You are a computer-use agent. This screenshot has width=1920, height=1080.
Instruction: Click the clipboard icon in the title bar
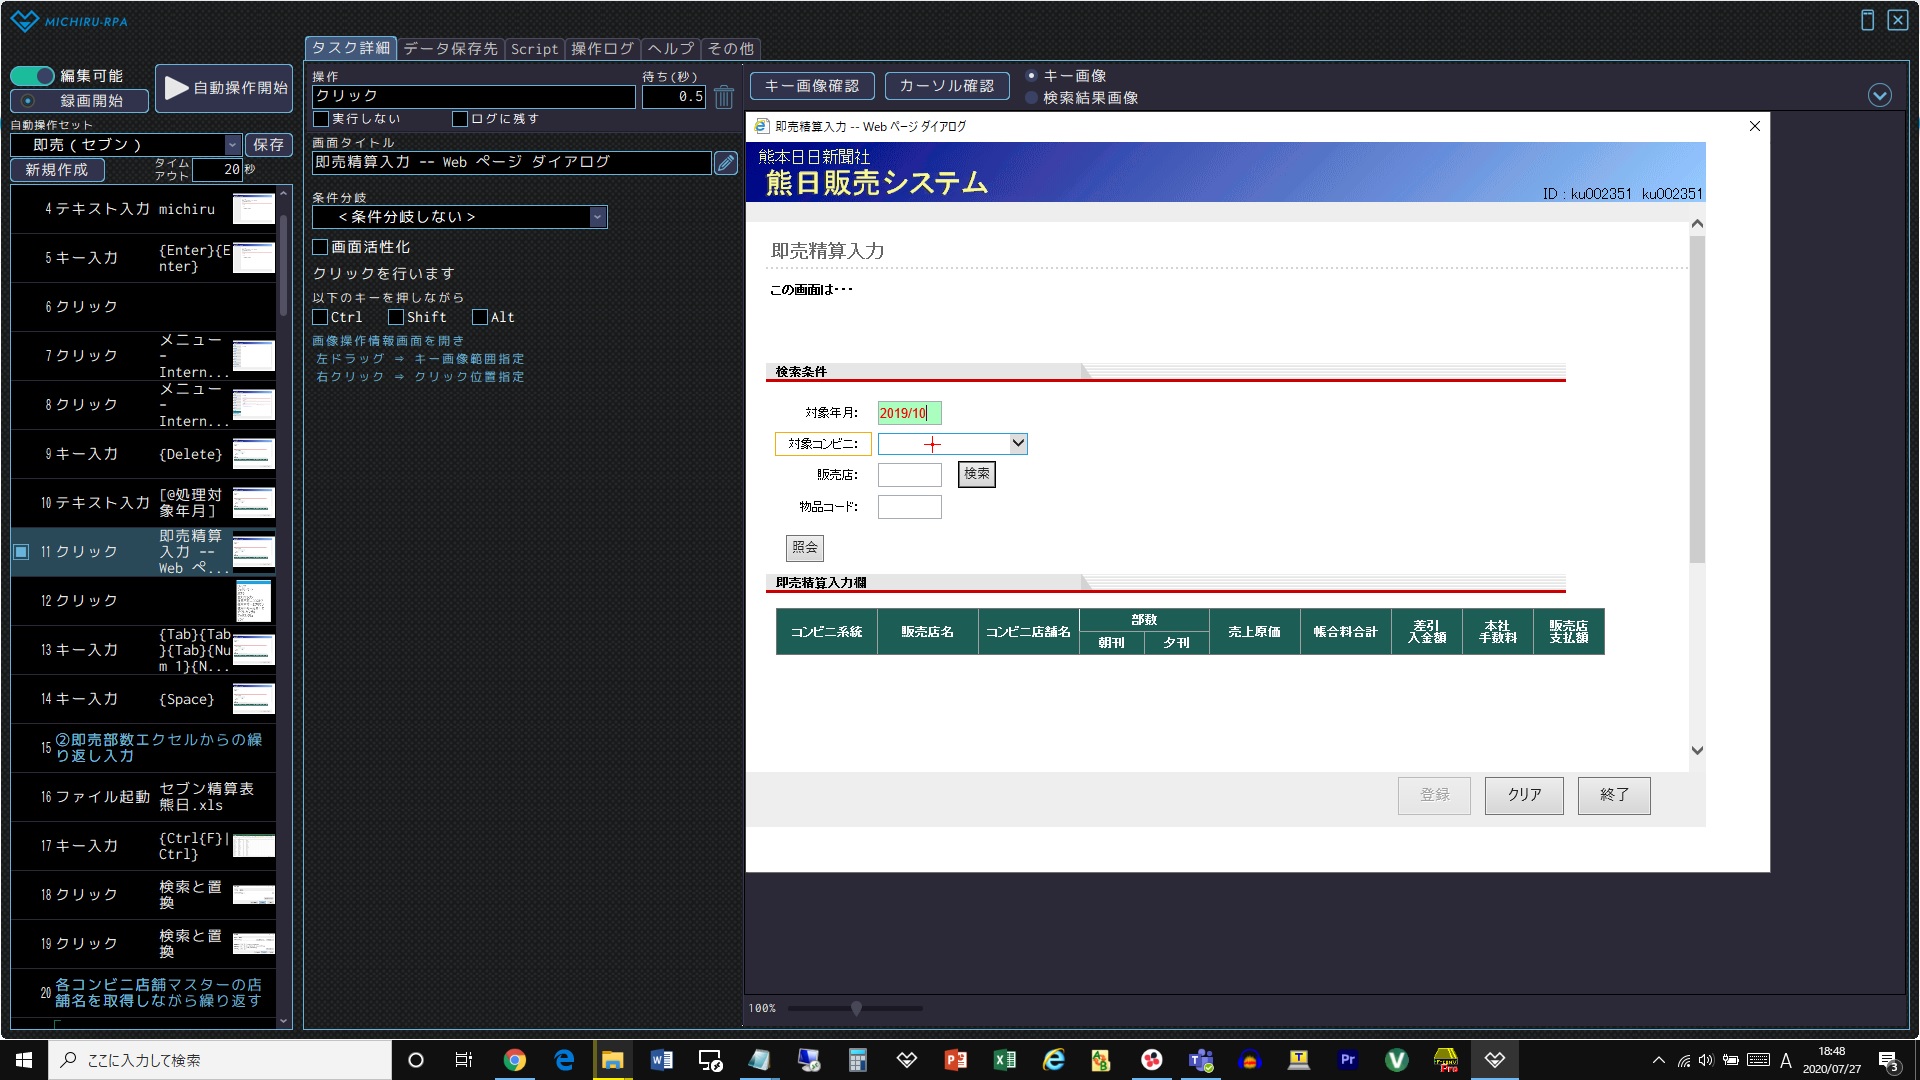pos(1866,20)
